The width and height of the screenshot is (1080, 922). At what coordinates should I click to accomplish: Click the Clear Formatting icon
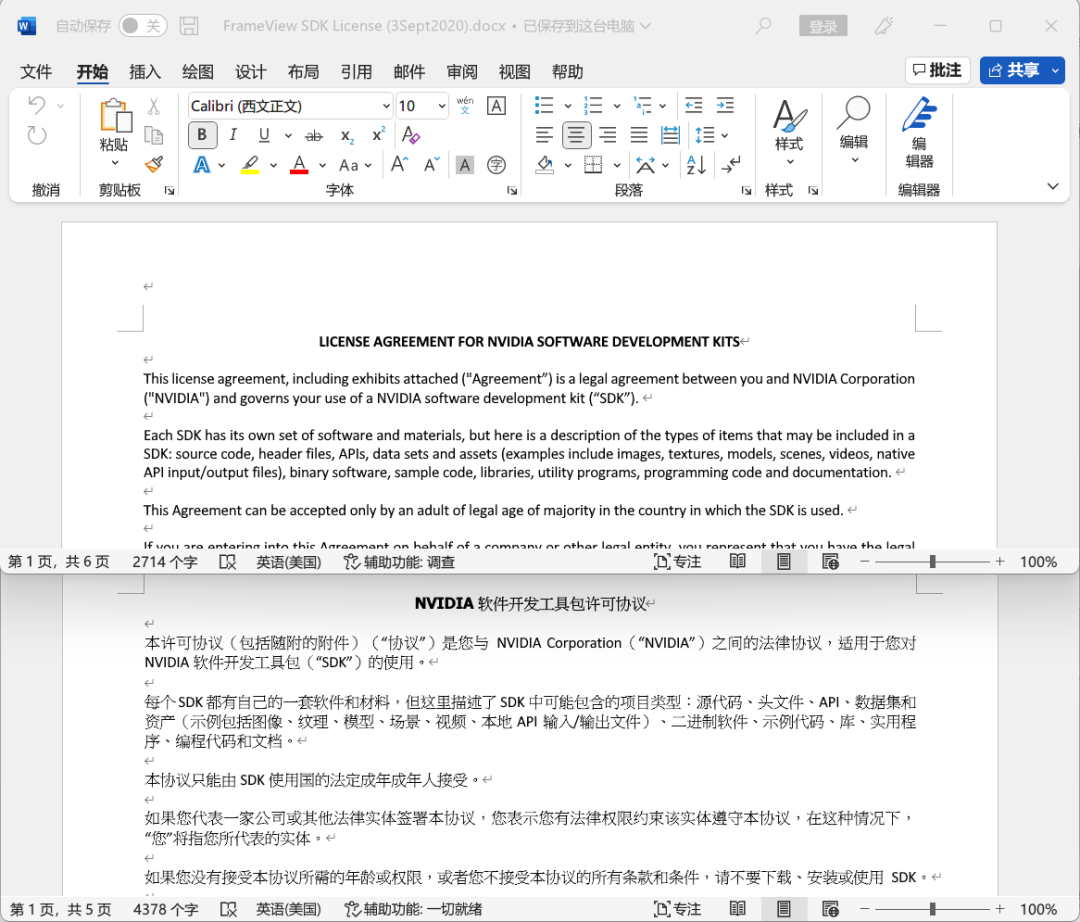pos(411,135)
